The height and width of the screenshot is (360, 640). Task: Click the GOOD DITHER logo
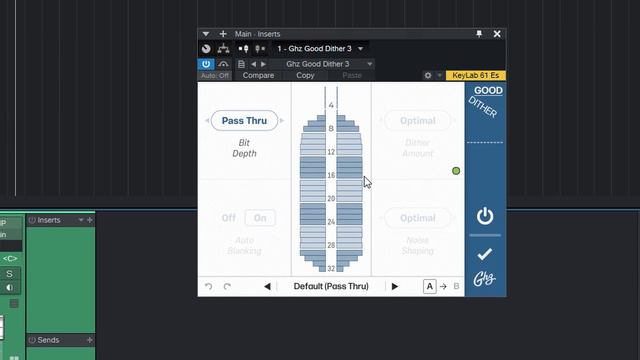(x=486, y=101)
